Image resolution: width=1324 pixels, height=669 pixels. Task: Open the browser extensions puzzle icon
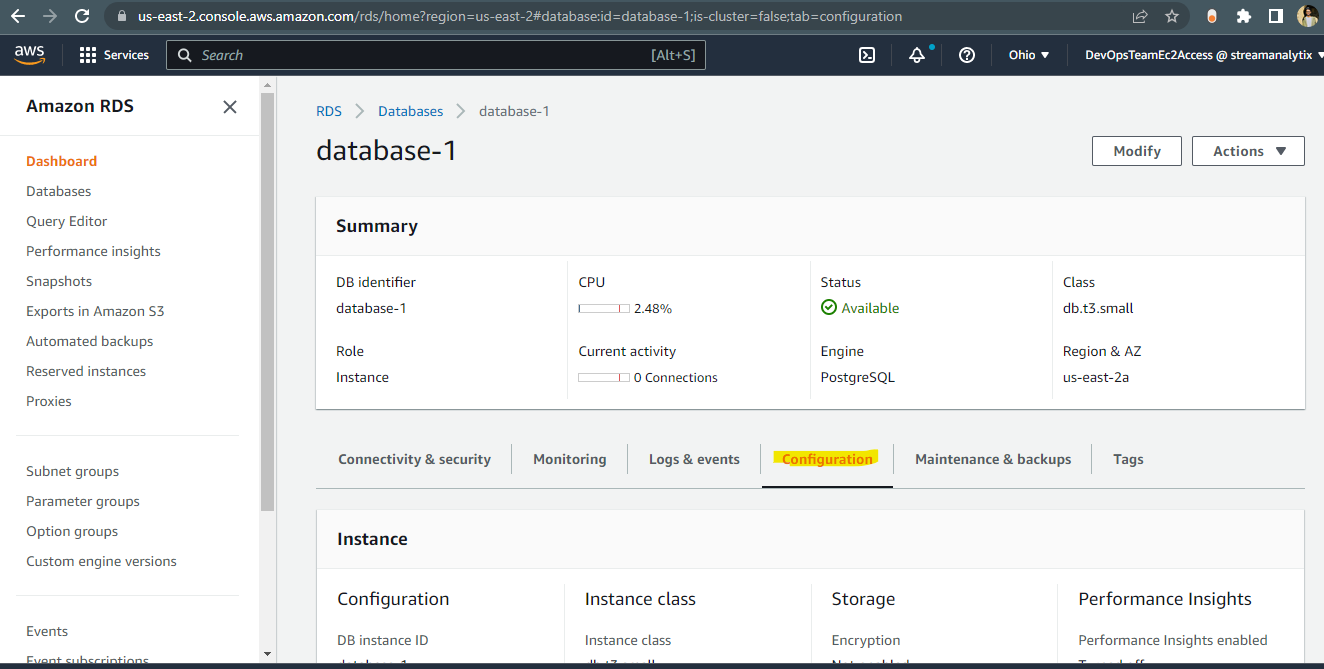click(1244, 16)
